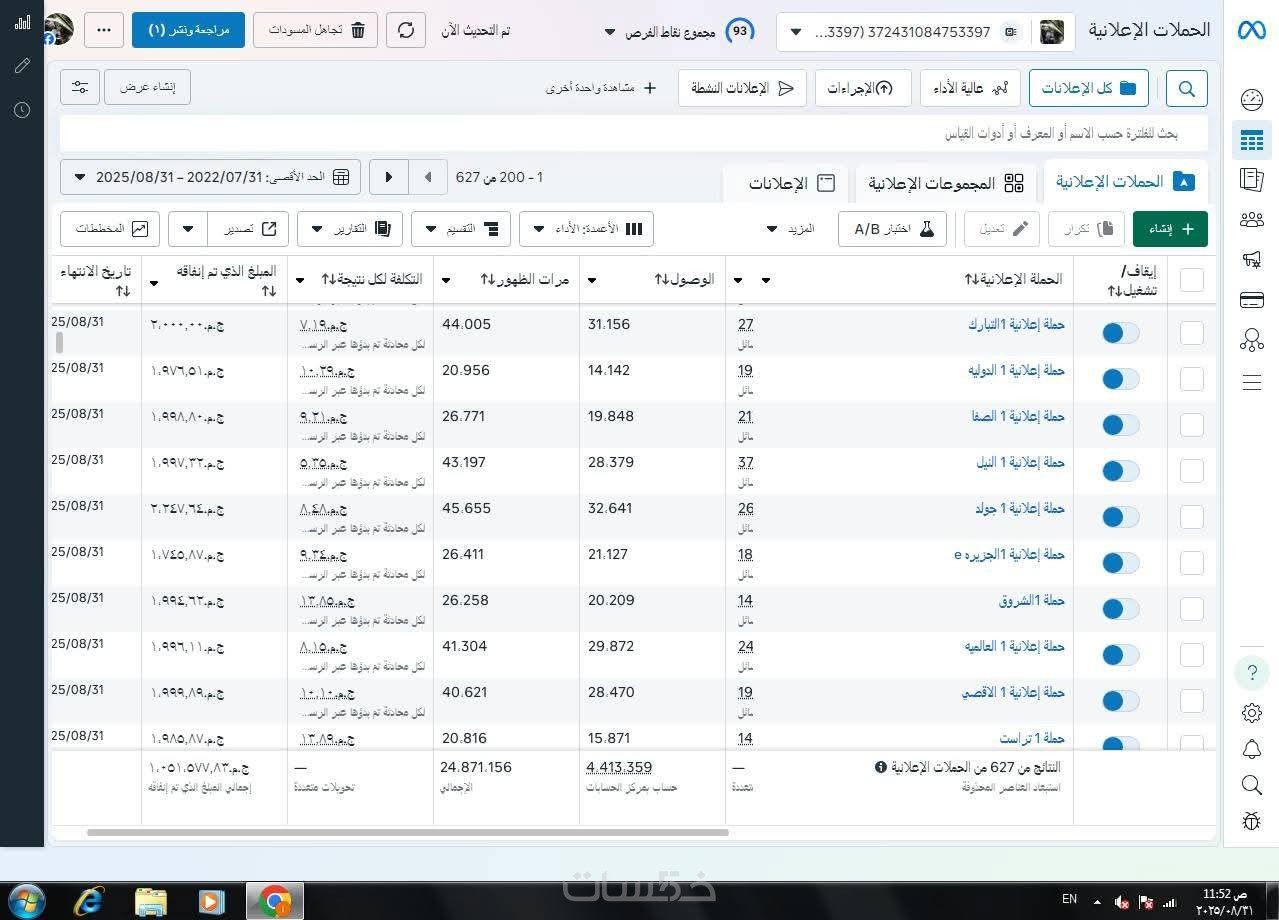Open the settings gear in sidebar
The image size is (1279, 920).
click(1251, 713)
